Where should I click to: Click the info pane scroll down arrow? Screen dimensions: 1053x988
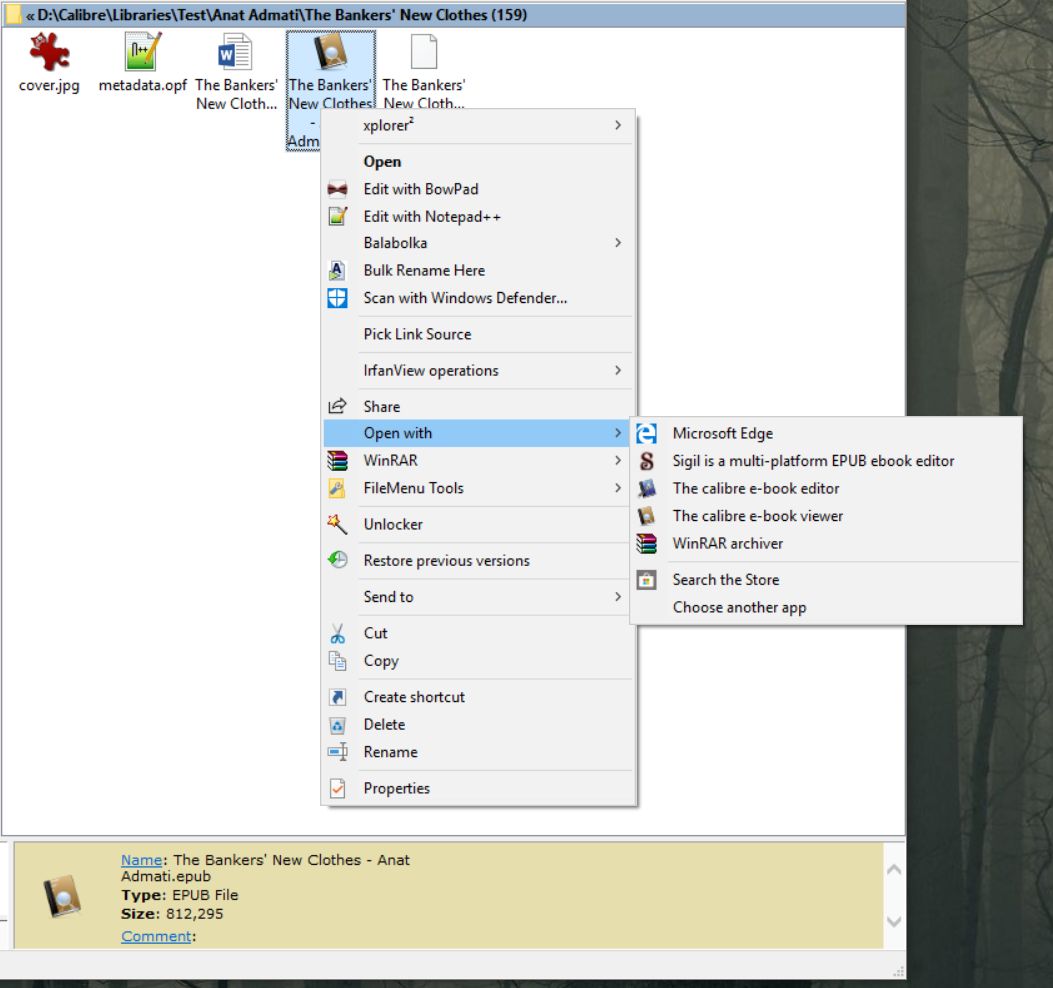[x=894, y=922]
